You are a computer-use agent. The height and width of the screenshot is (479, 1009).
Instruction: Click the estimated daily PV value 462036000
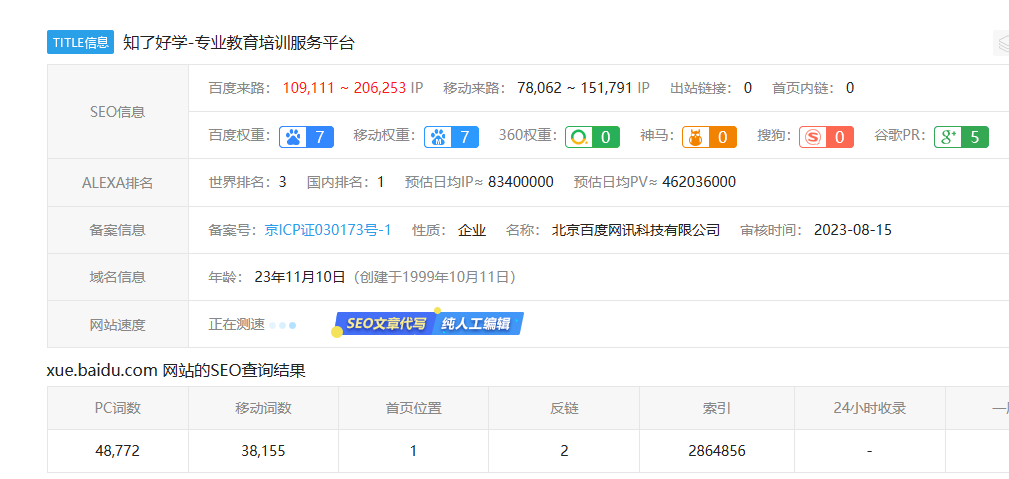click(699, 182)
